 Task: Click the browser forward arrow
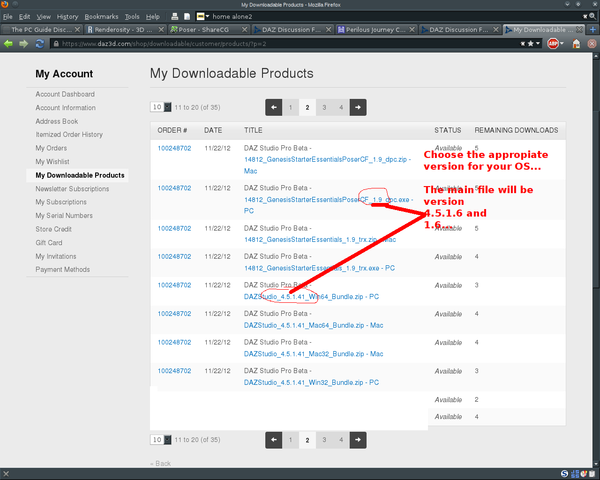click(x=24, y=44)
